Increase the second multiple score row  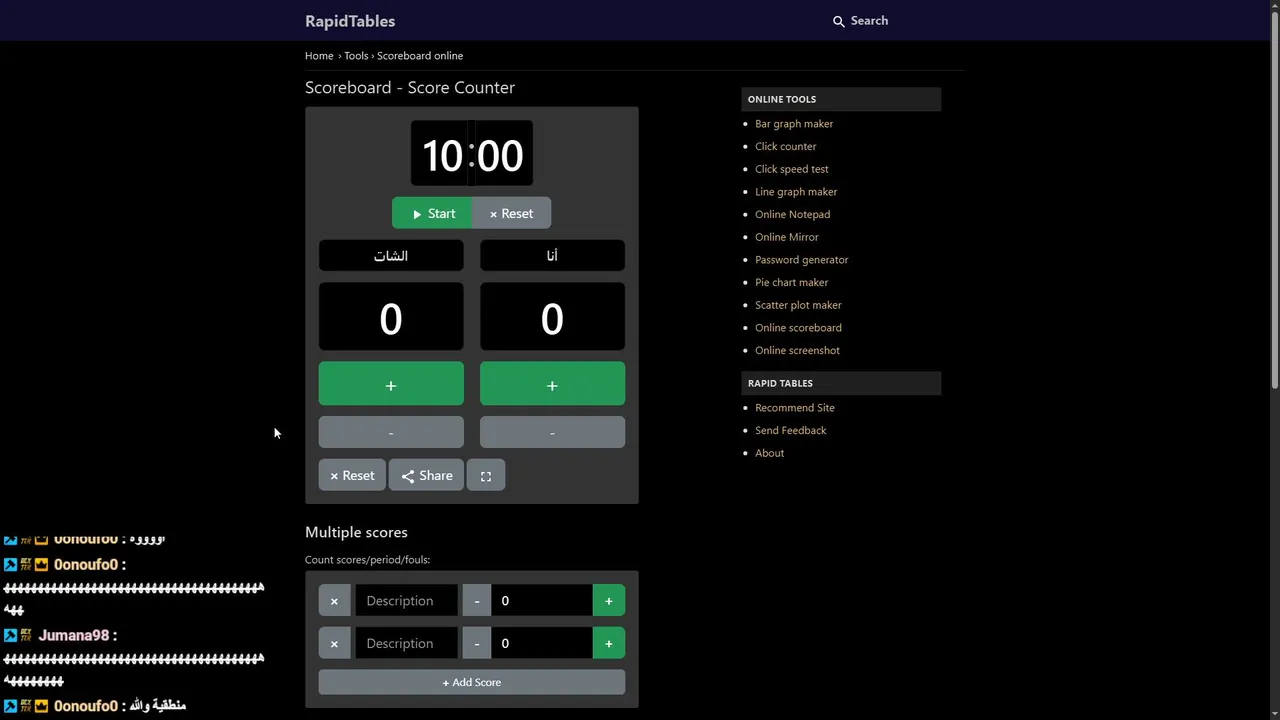pos(609,644)
